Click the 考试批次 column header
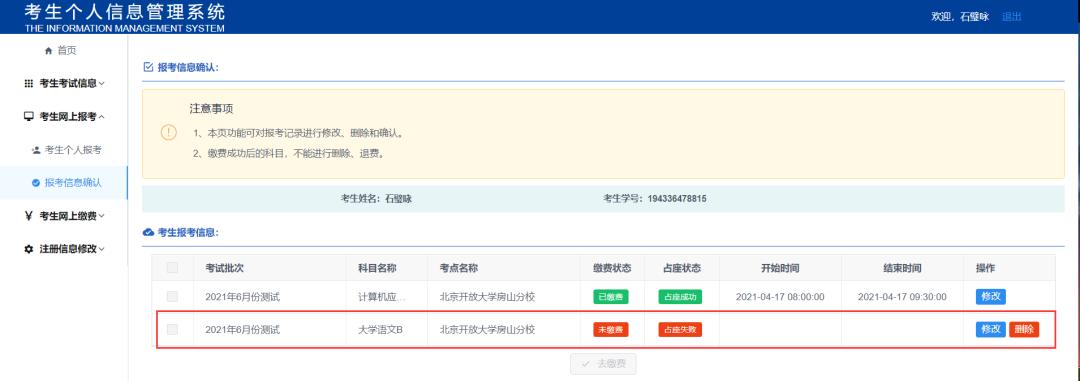Screen dimensions: 1080x381 click(x=225, y=268)
